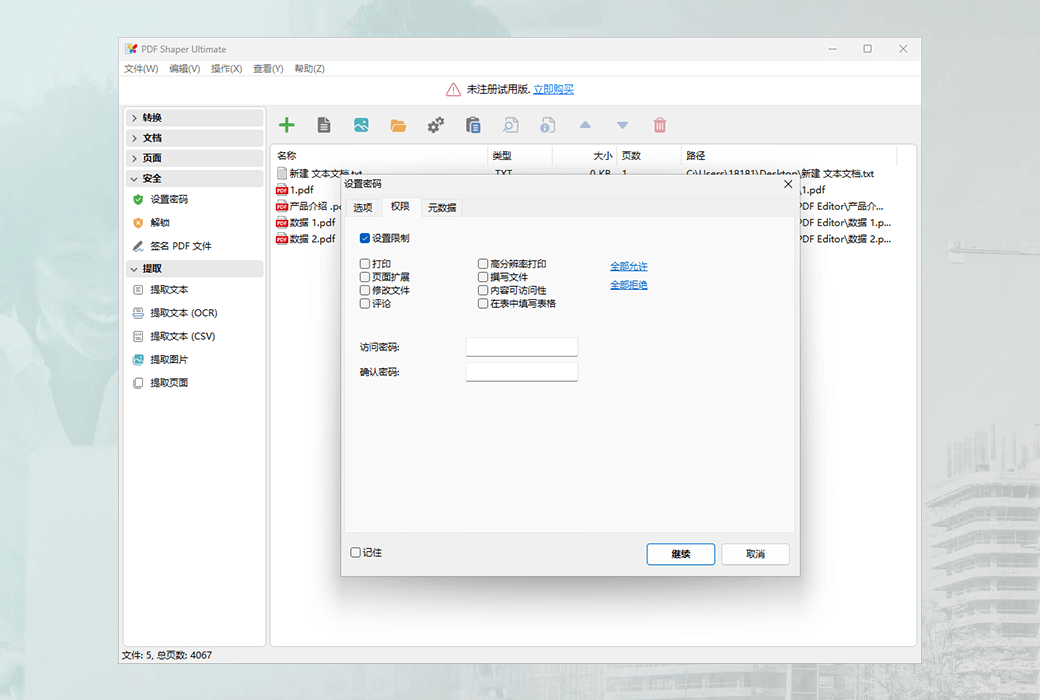Click the Remove Files trash icon
1040x700 pixels.
point(659,124)
